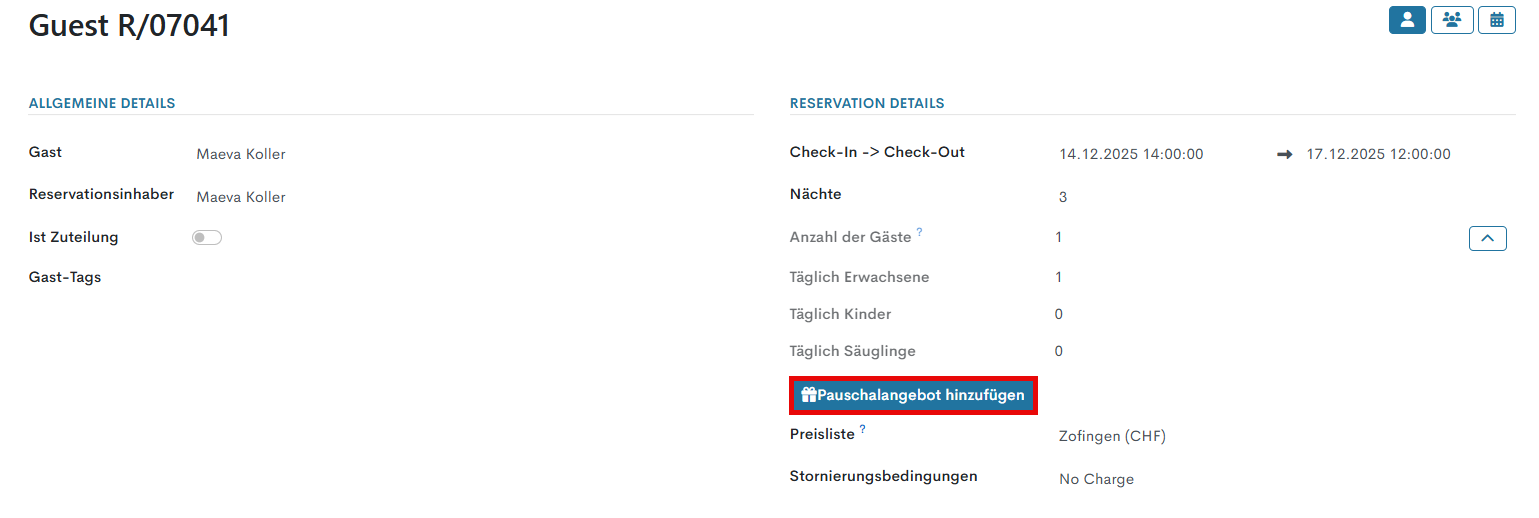Click the Täglich Kinder value field
Viewport: 1539px width, 518px height.
pyautogui.click(x=1059, y=314)
